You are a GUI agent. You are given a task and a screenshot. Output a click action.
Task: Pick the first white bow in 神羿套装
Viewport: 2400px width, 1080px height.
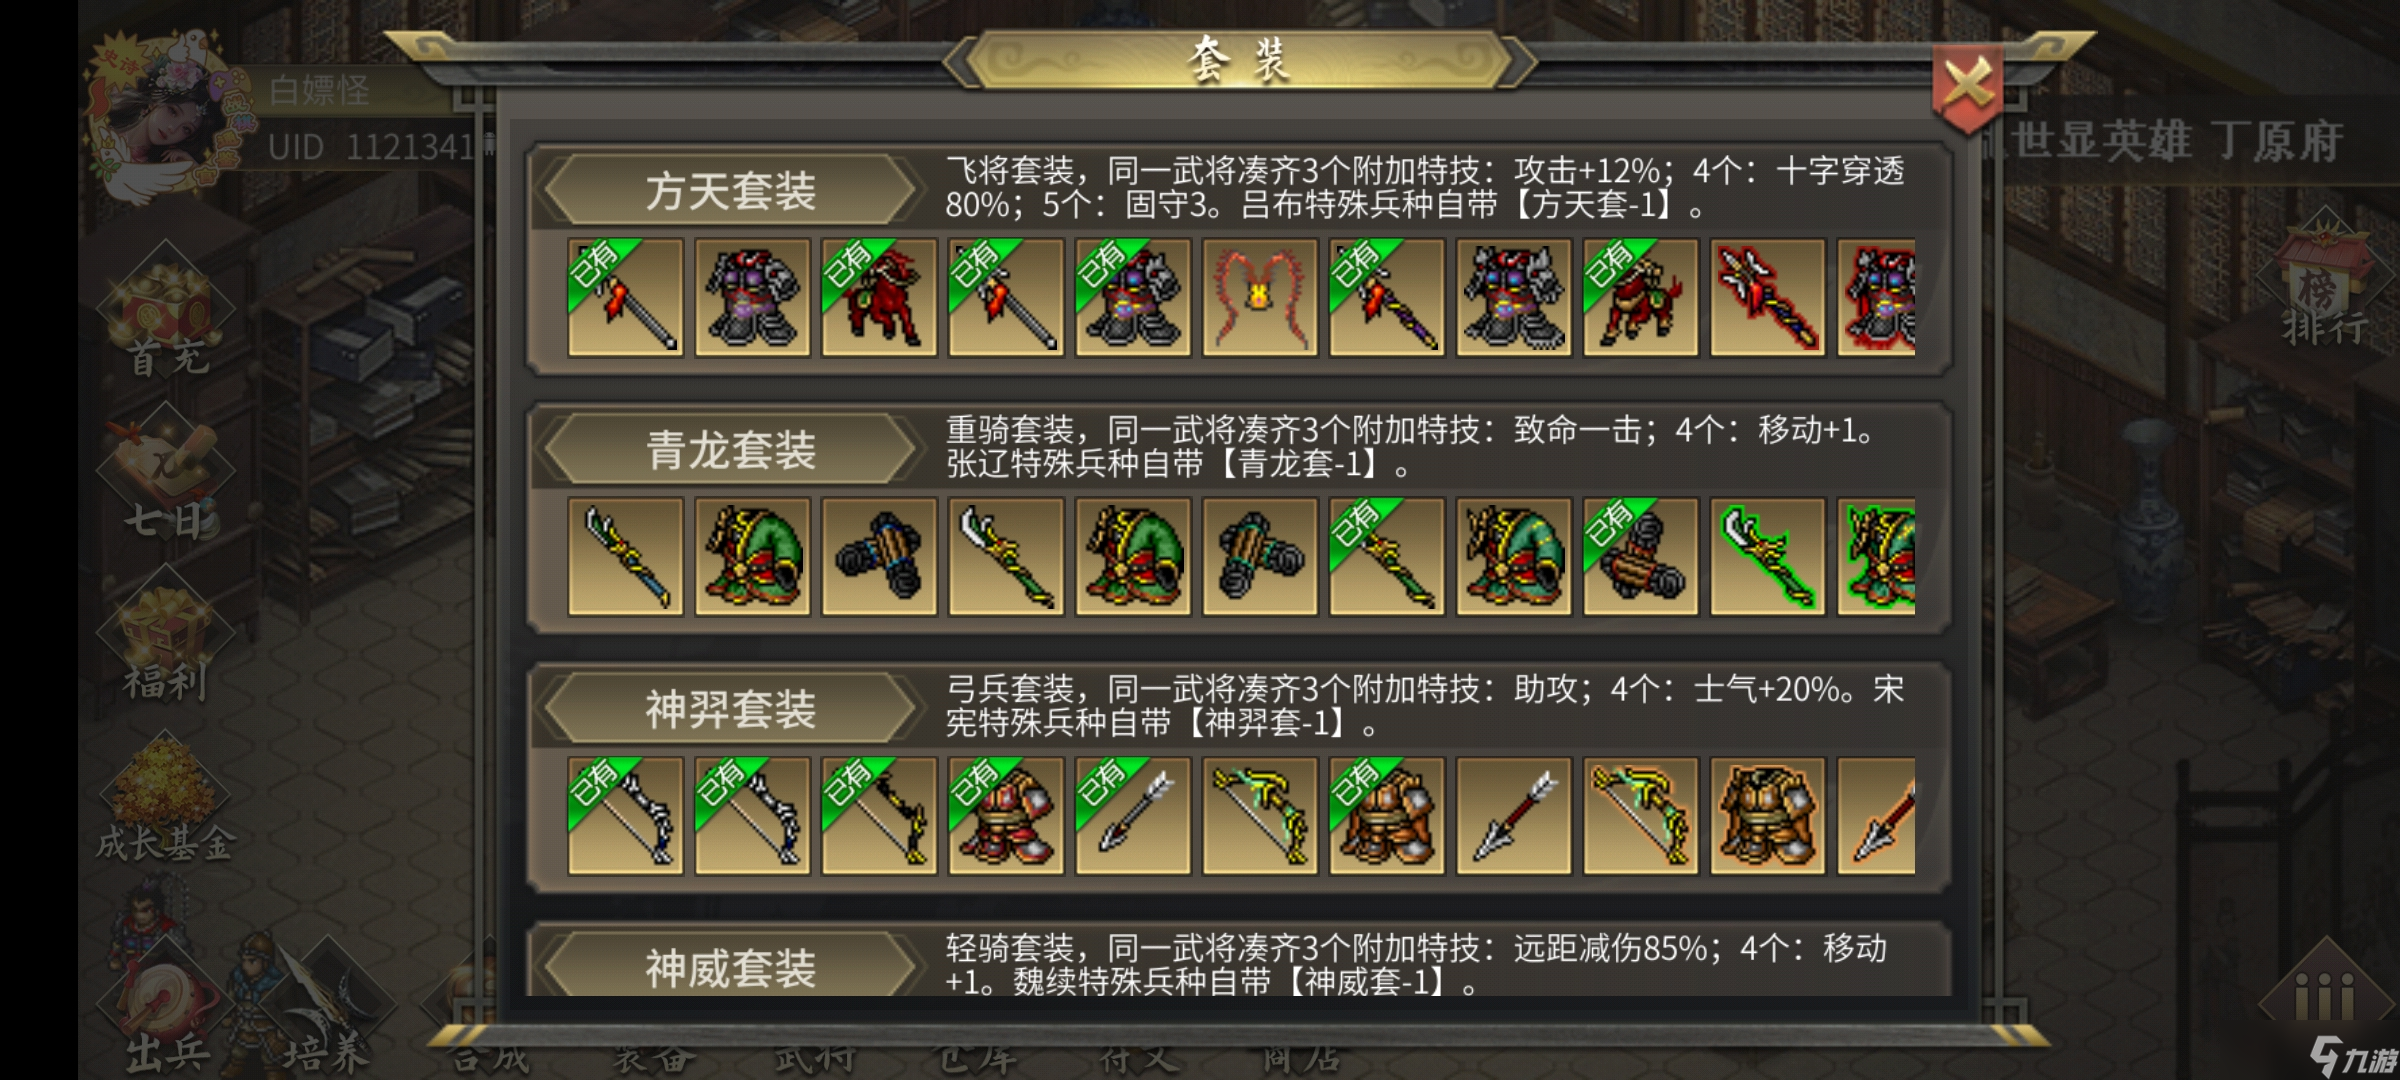[x=625, y=815]
